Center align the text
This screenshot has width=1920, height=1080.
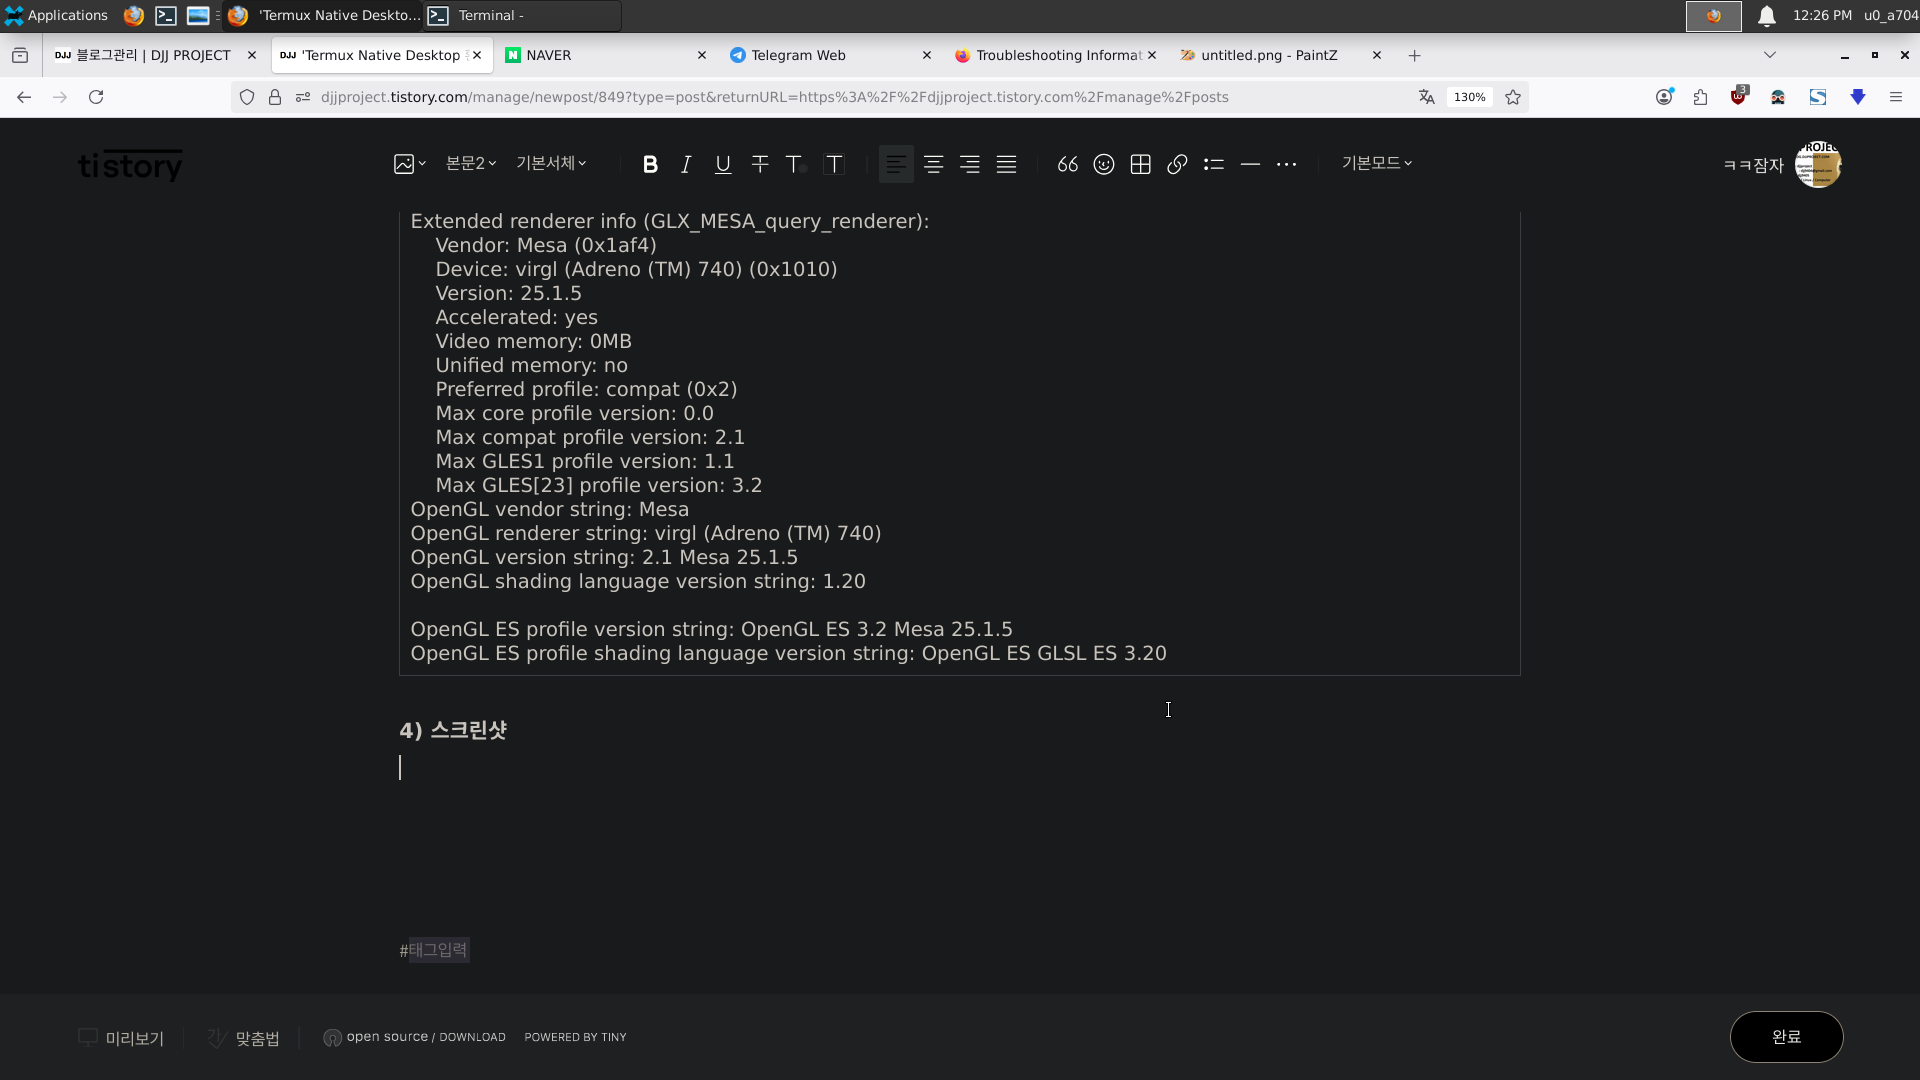pyautogui.click(x=933, y=164)
